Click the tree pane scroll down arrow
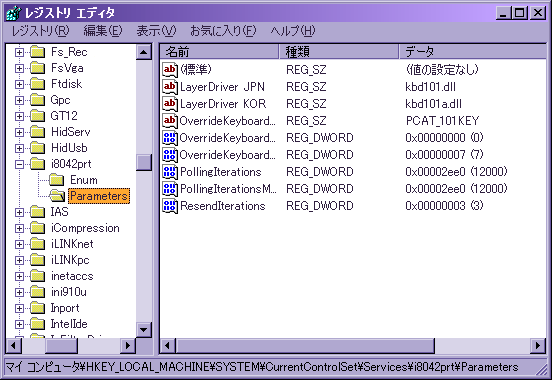The image size is (552, 380). (x=144, y=330)
